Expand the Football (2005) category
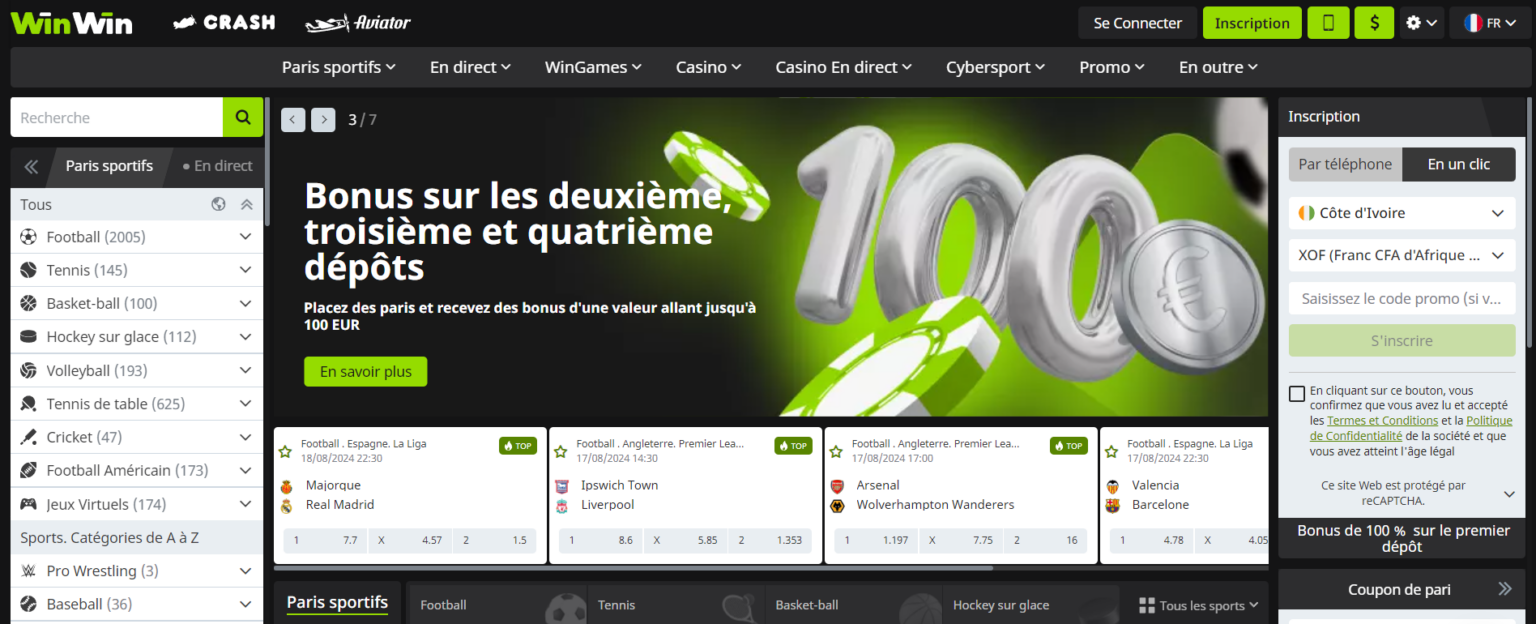 [x=244, y=236]
